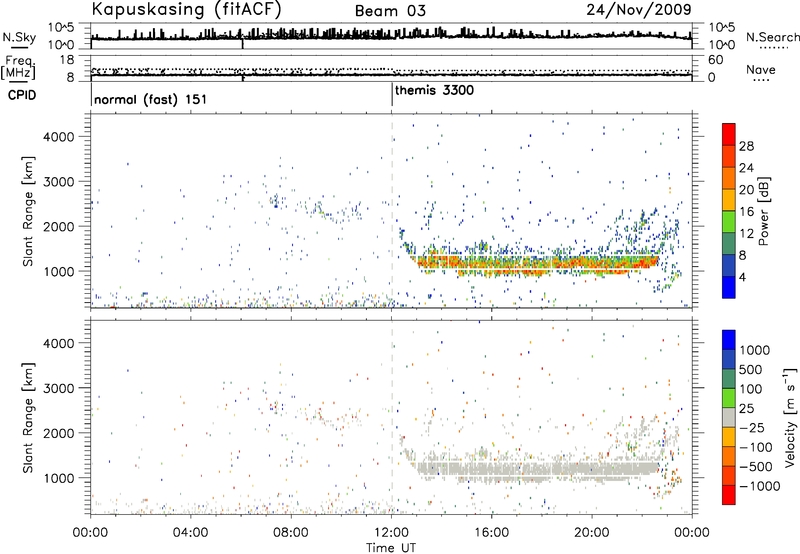Click '4000' tick on the power panel
The image size is (800, 554).
pos(59,137)
